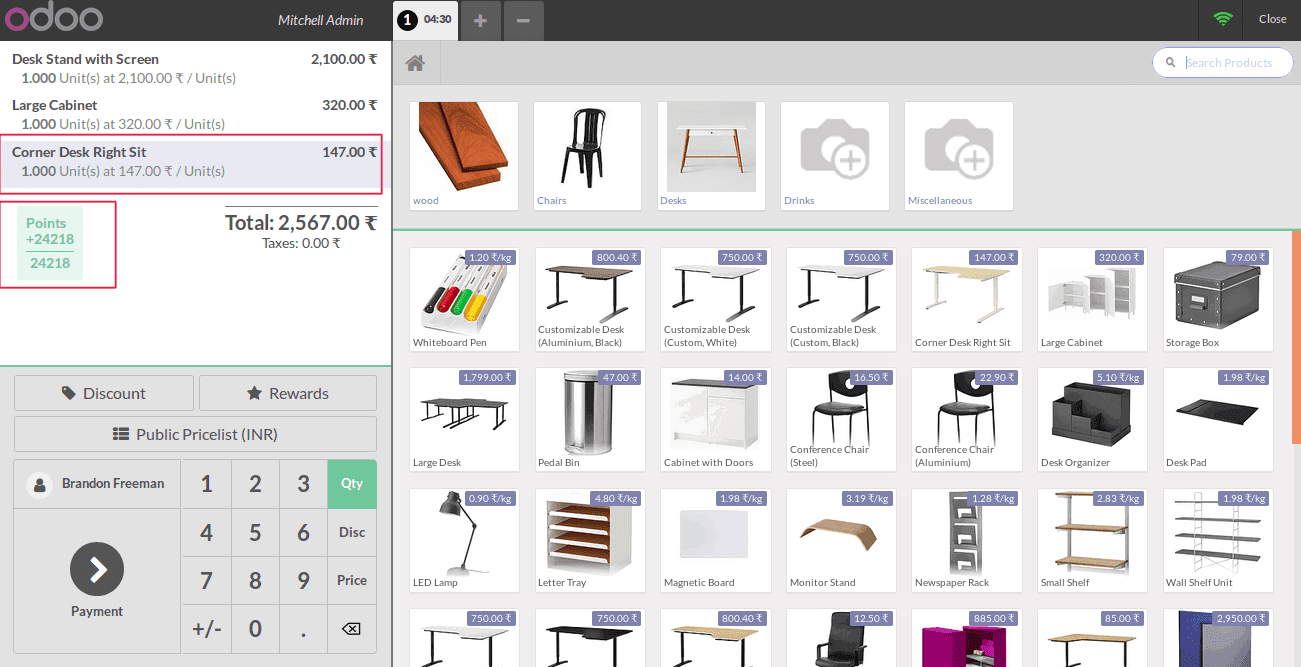Add Desk Pad product
1301x667 pixels.
1218,419
